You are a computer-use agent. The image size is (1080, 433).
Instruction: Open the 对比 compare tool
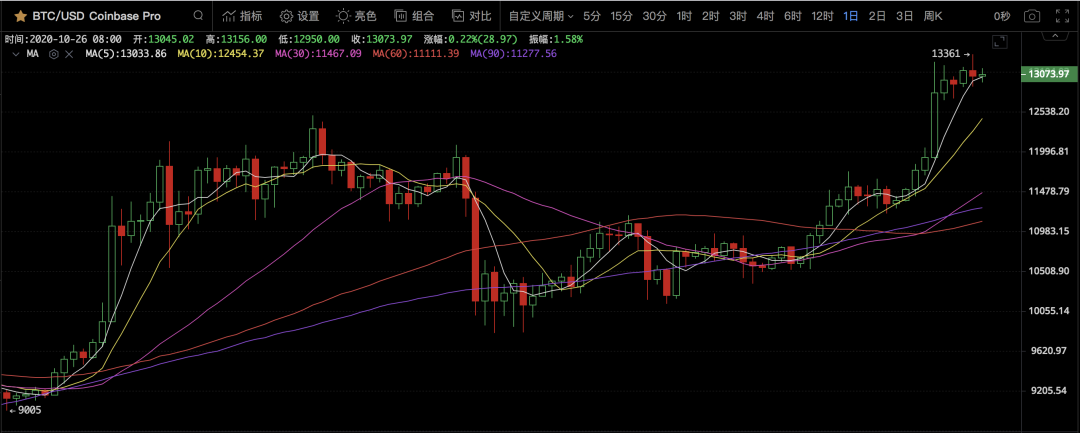click(x=472, y=15)
